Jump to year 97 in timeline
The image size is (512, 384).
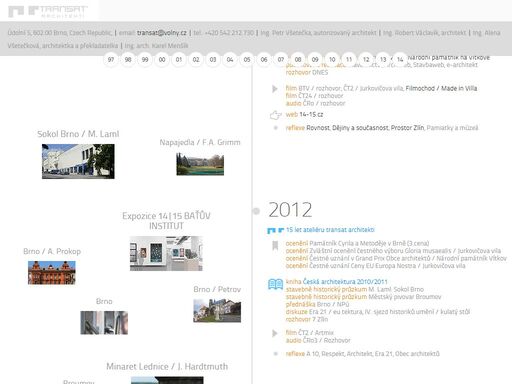coord(111,60)
